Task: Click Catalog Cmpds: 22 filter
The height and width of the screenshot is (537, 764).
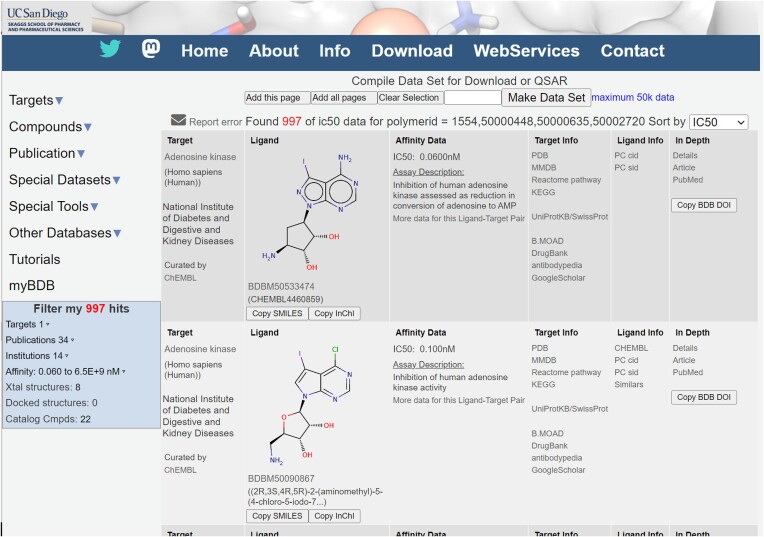Action: point(48,419)
